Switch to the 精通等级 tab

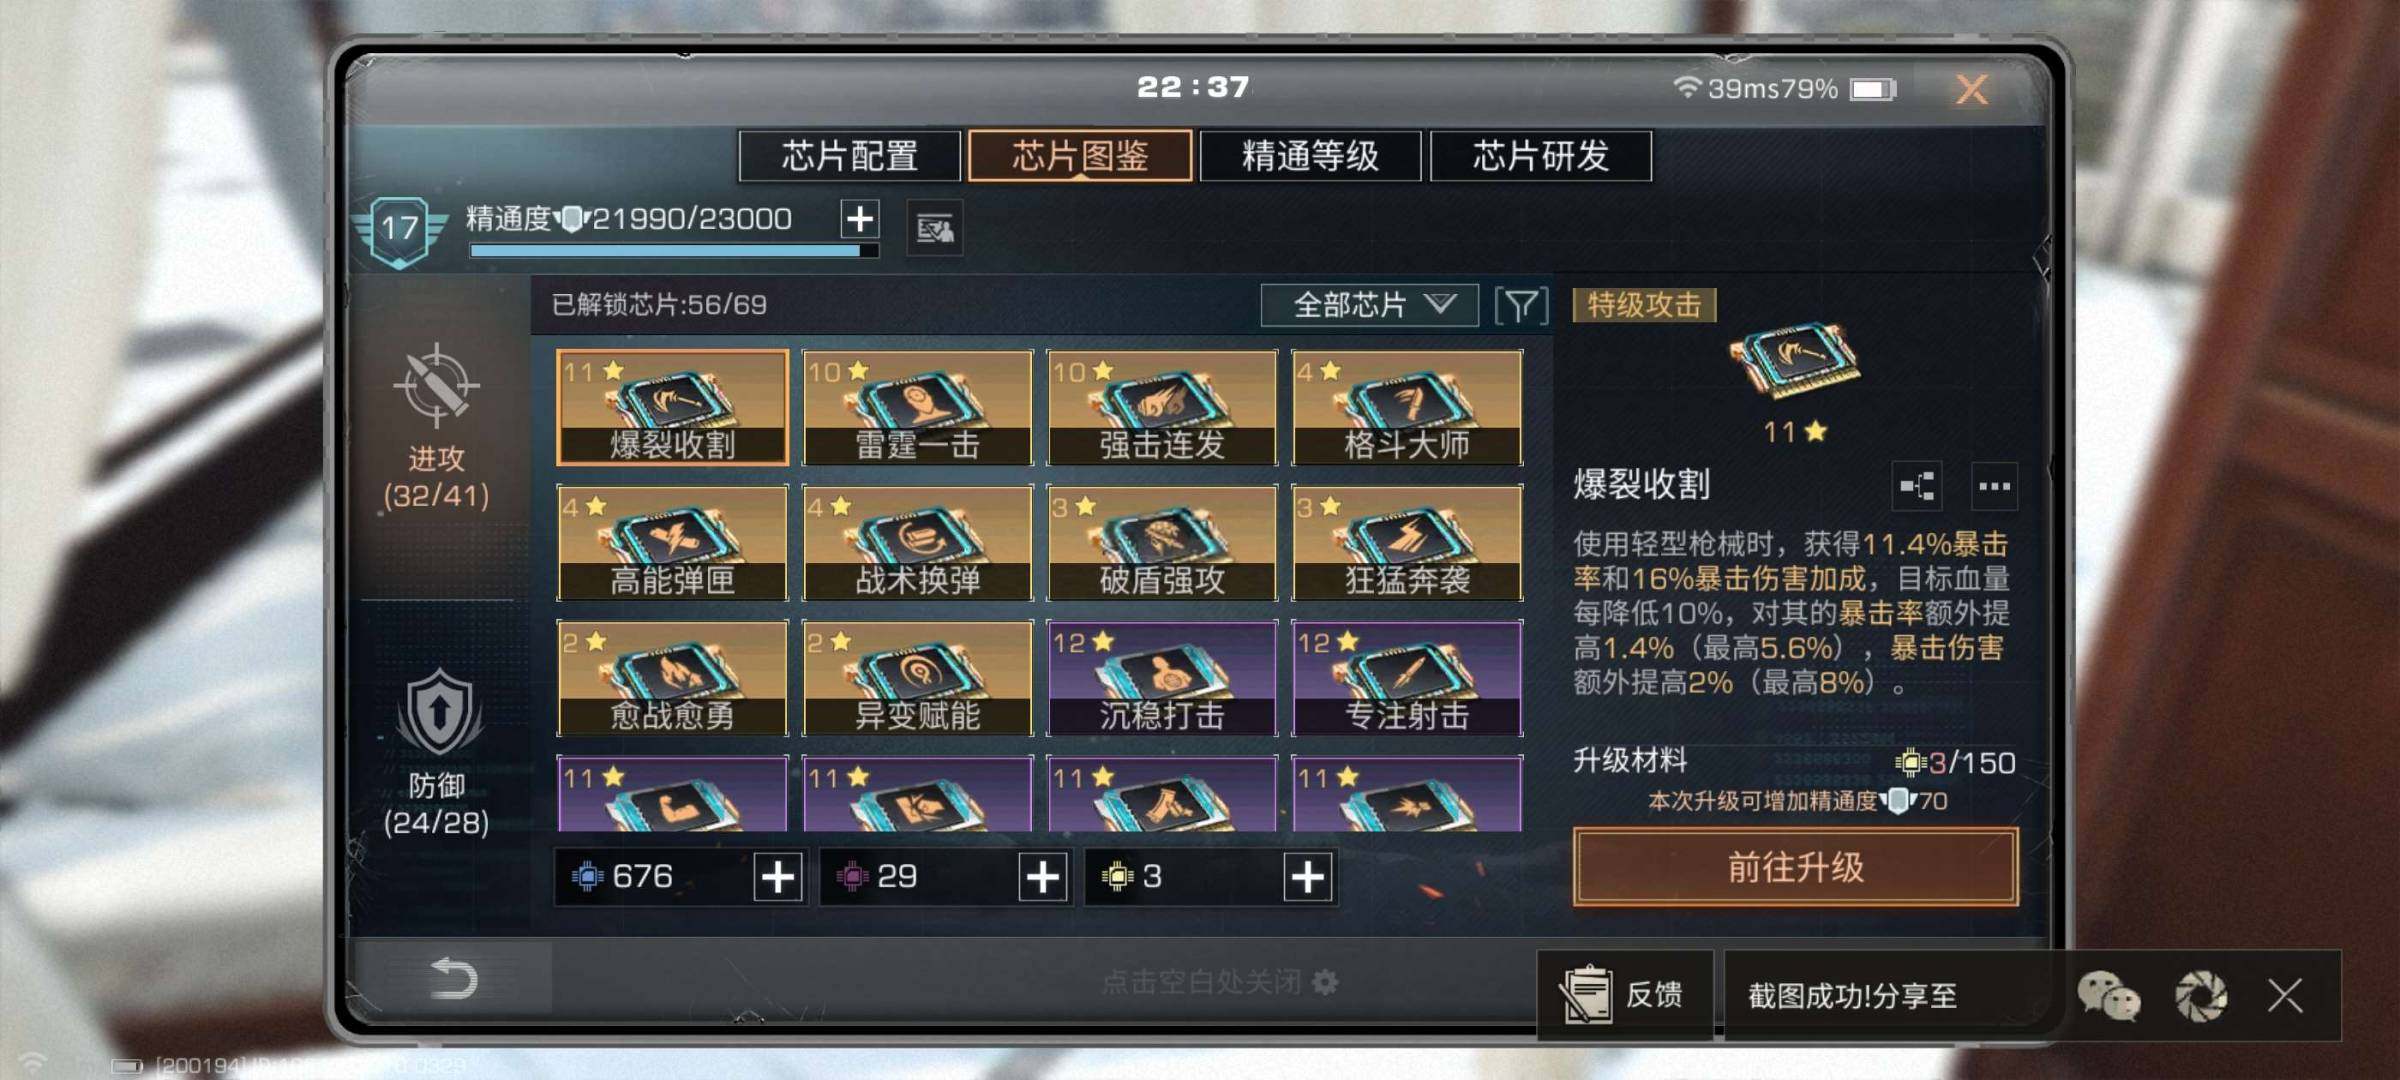tap(1310, 156)
